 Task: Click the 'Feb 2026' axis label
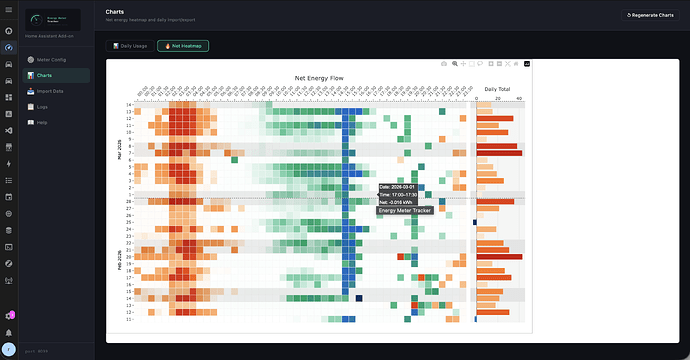pos(119,260)
